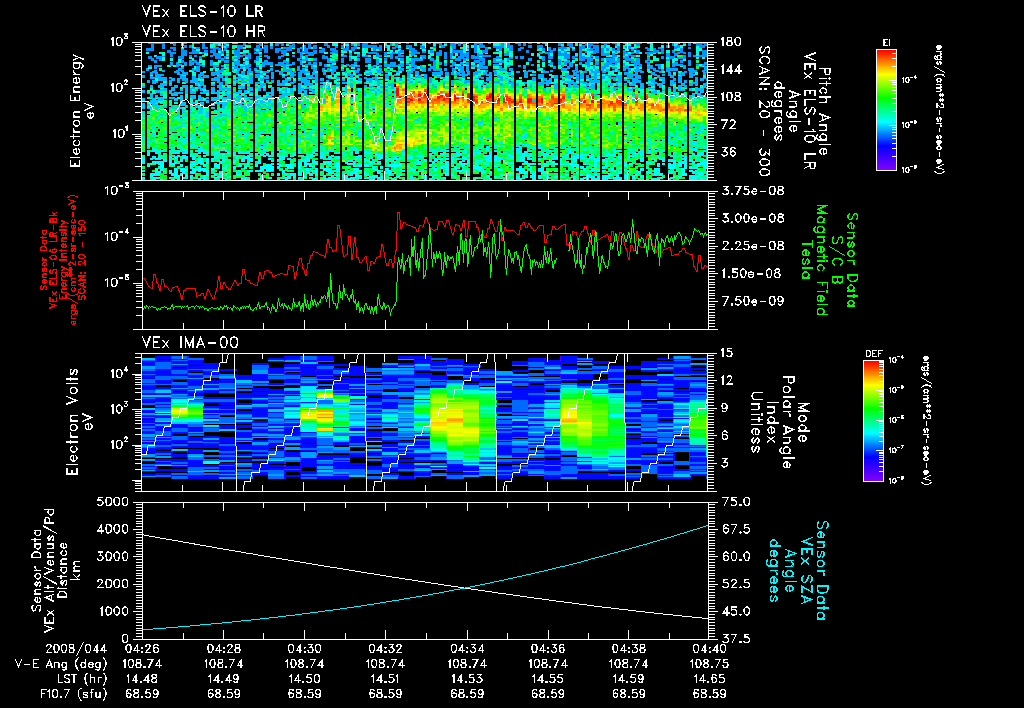Click the EI color scale bar
The image size is (1024, 708).
886,109
